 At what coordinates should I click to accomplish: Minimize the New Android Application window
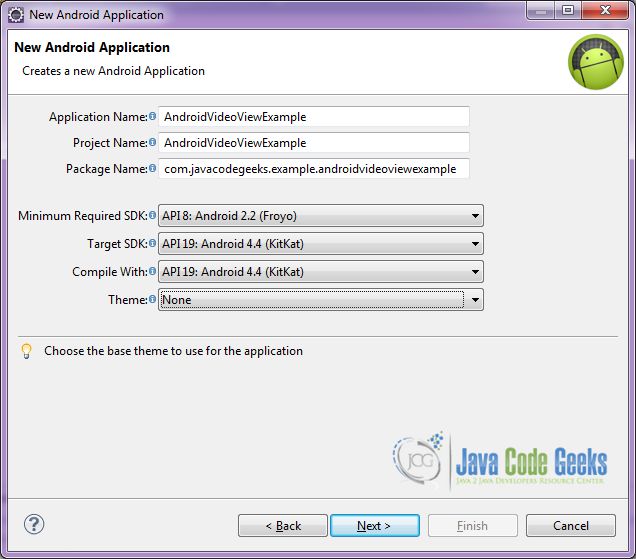point(541,10)
